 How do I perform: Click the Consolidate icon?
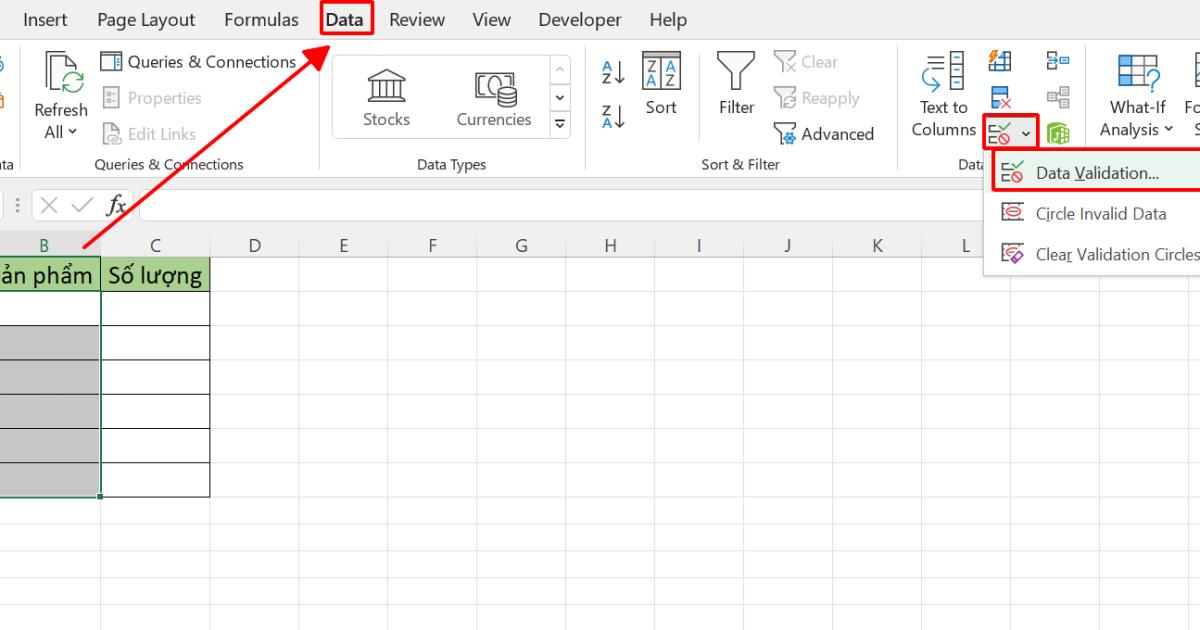coord(1058,61)
